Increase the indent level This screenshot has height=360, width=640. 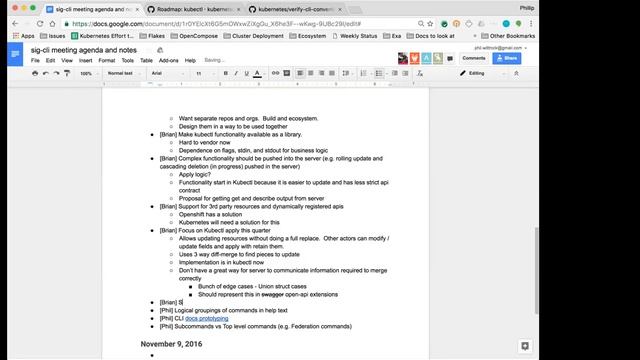click(x=405, y=73)
